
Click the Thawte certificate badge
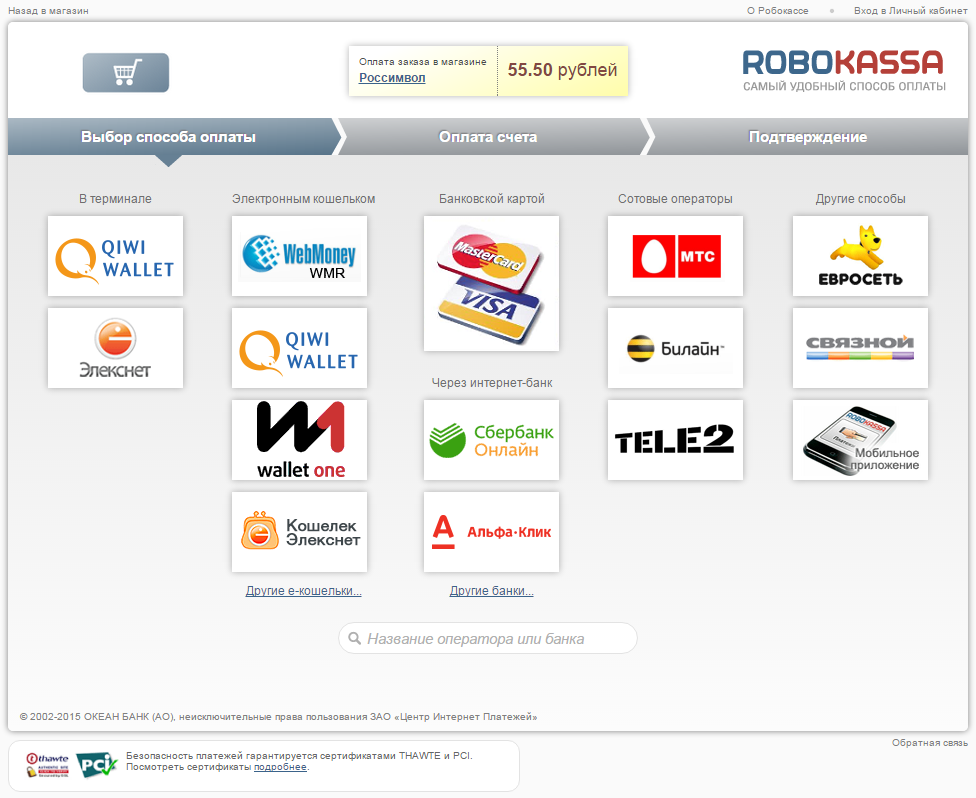point(47,765)
